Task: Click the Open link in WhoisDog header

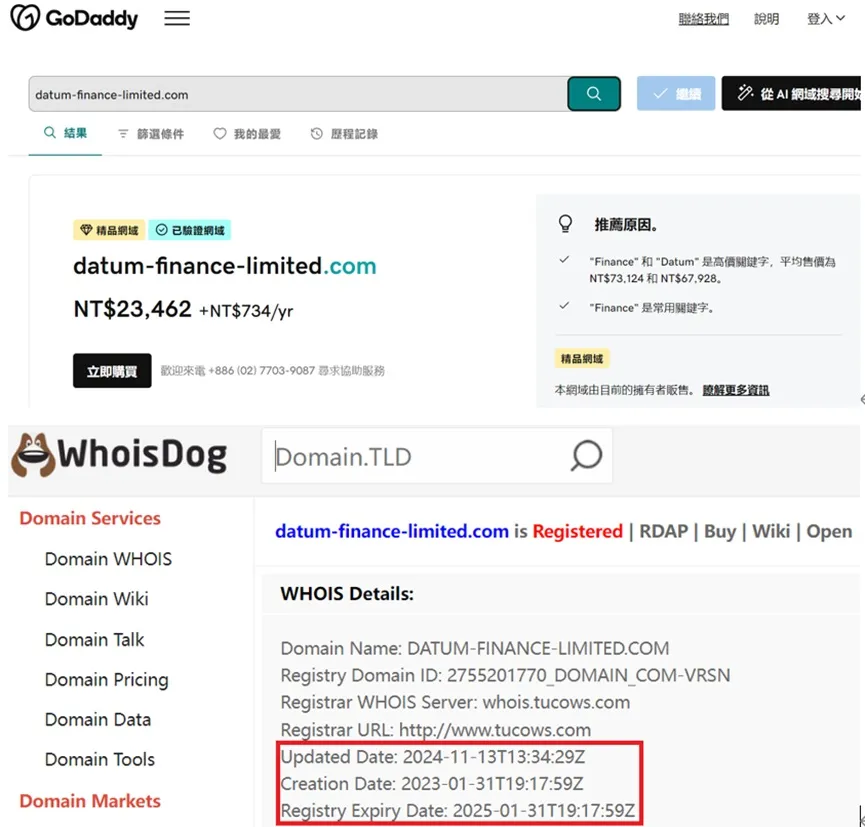Action: tap(829, 531)
